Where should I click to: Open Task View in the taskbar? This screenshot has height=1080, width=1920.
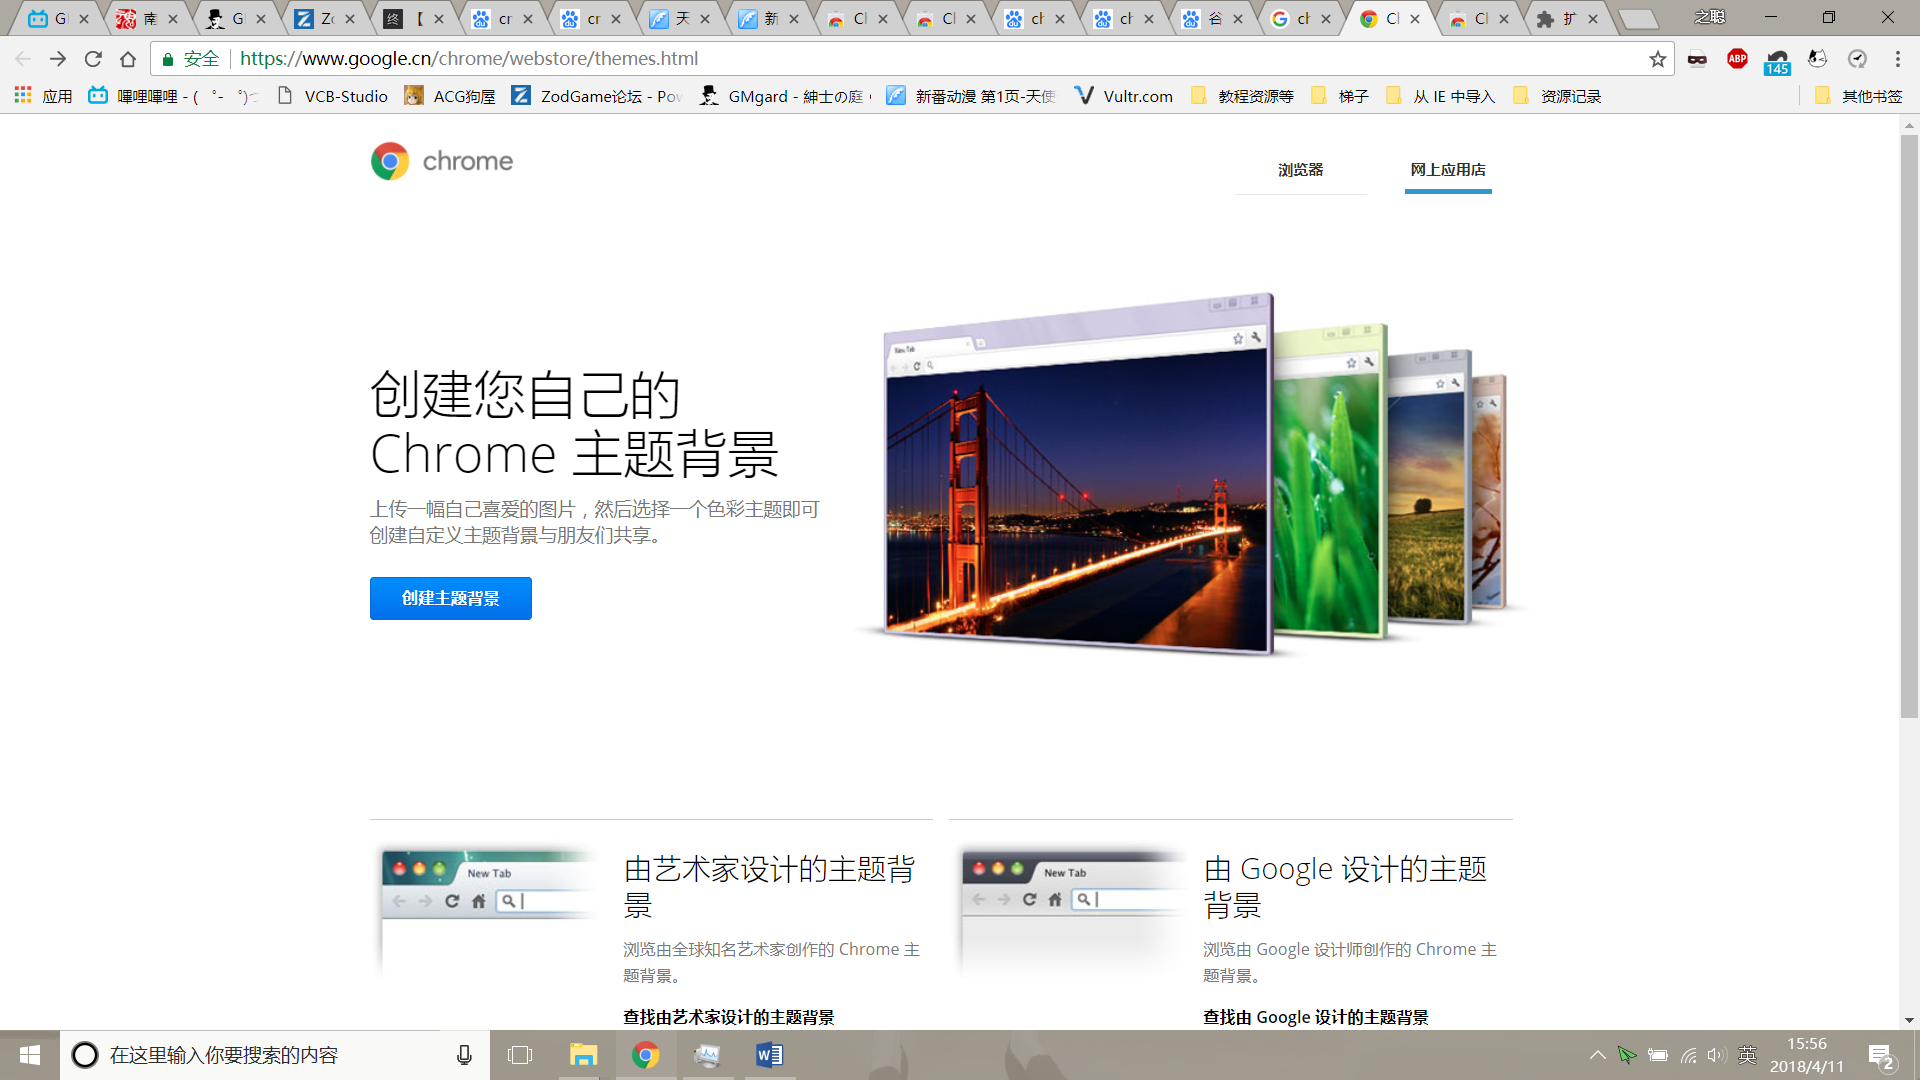pos(520,1055)
